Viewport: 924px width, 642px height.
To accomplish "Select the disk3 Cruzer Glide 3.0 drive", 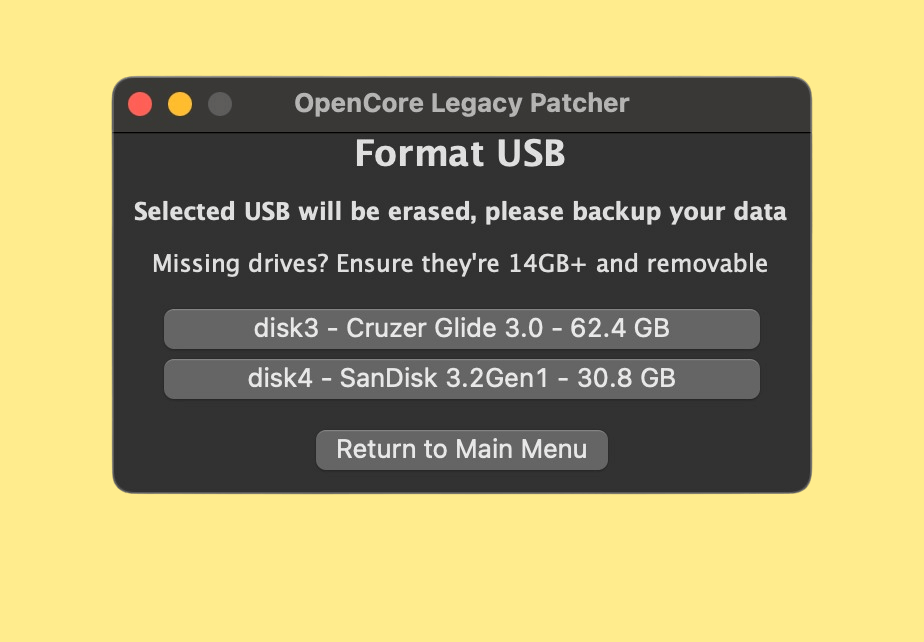I will 461,329.
